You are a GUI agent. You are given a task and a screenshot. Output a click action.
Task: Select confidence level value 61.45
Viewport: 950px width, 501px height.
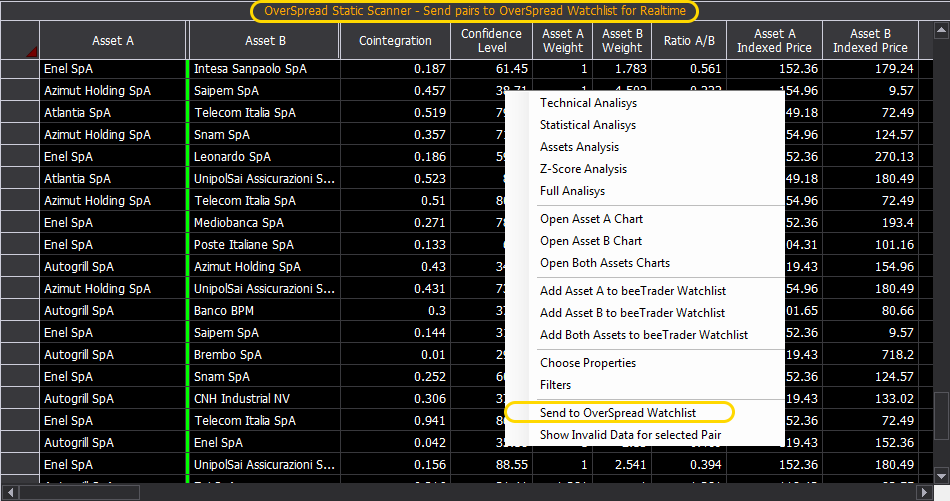click(491, 69)
